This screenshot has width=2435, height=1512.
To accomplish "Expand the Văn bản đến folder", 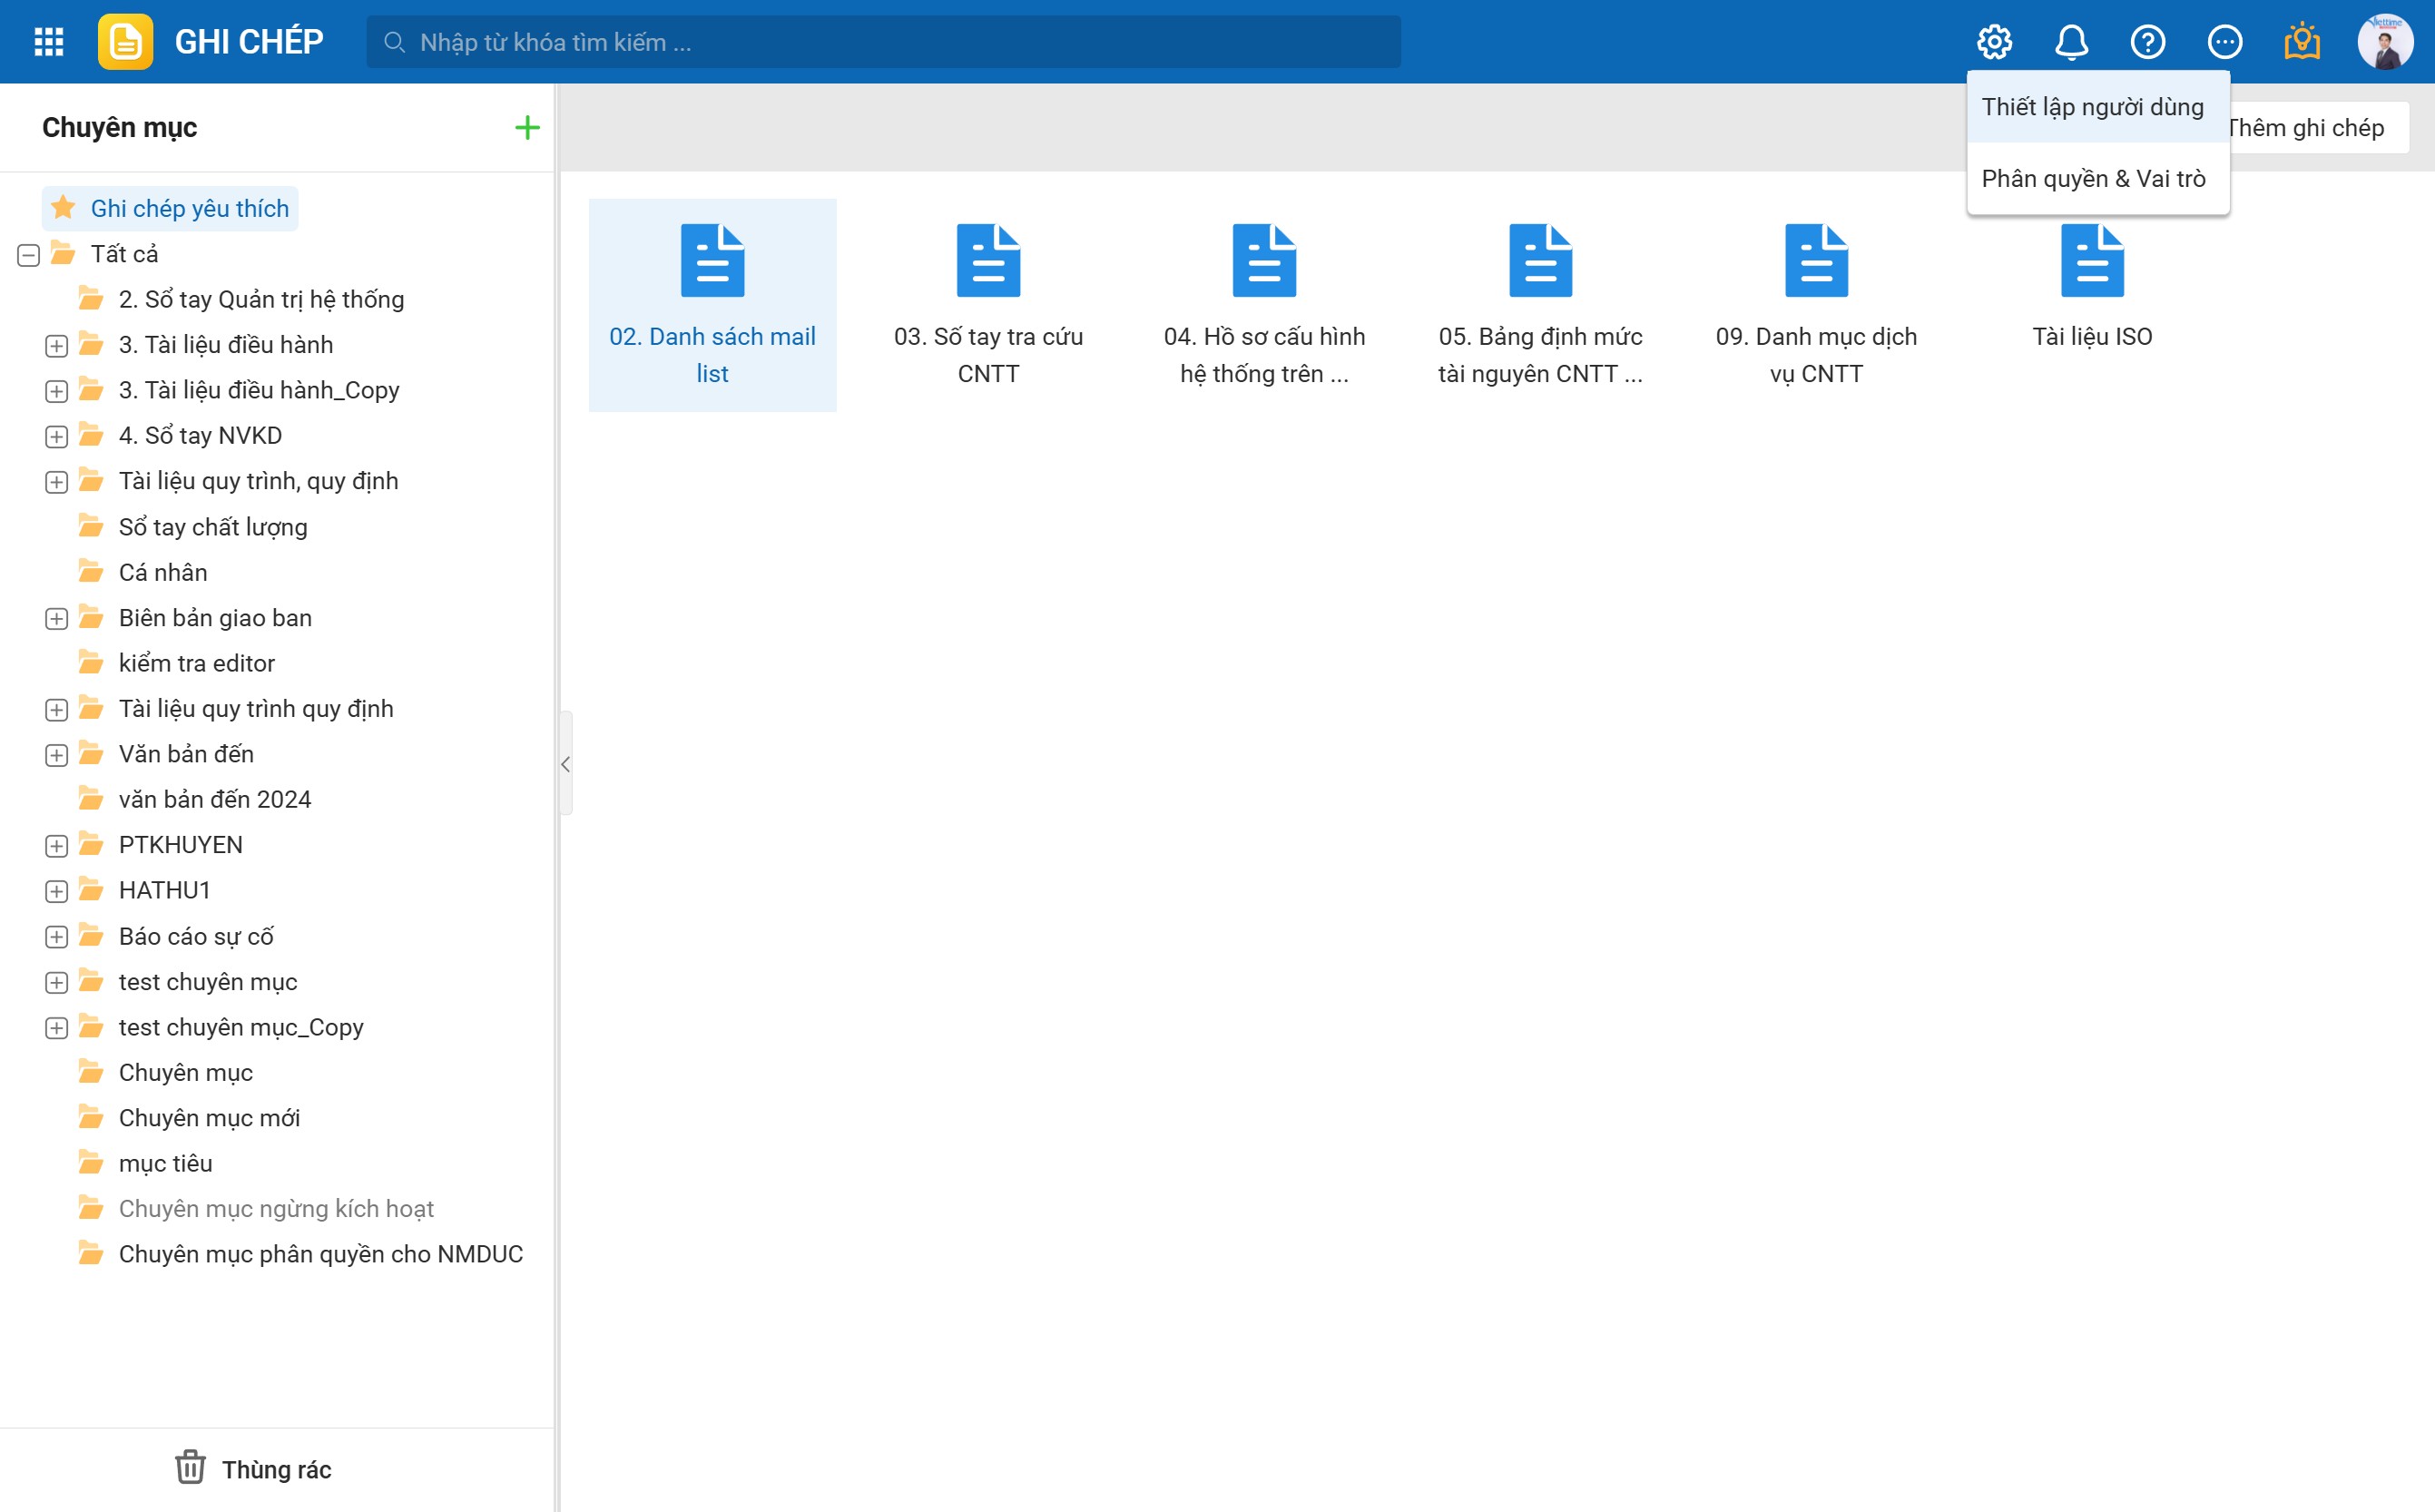I will (x=57, y=755).
